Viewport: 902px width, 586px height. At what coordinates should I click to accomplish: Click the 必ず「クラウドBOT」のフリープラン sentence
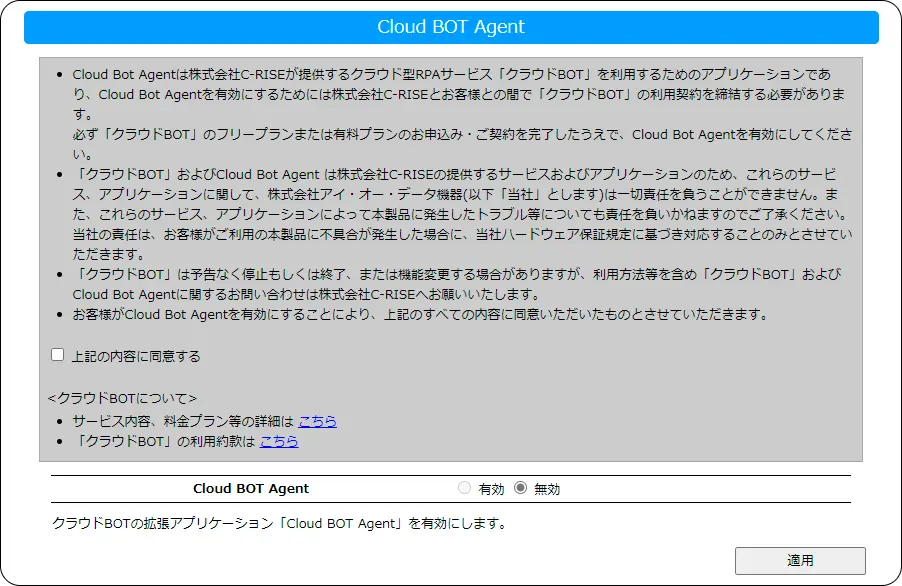pos(462,144)
